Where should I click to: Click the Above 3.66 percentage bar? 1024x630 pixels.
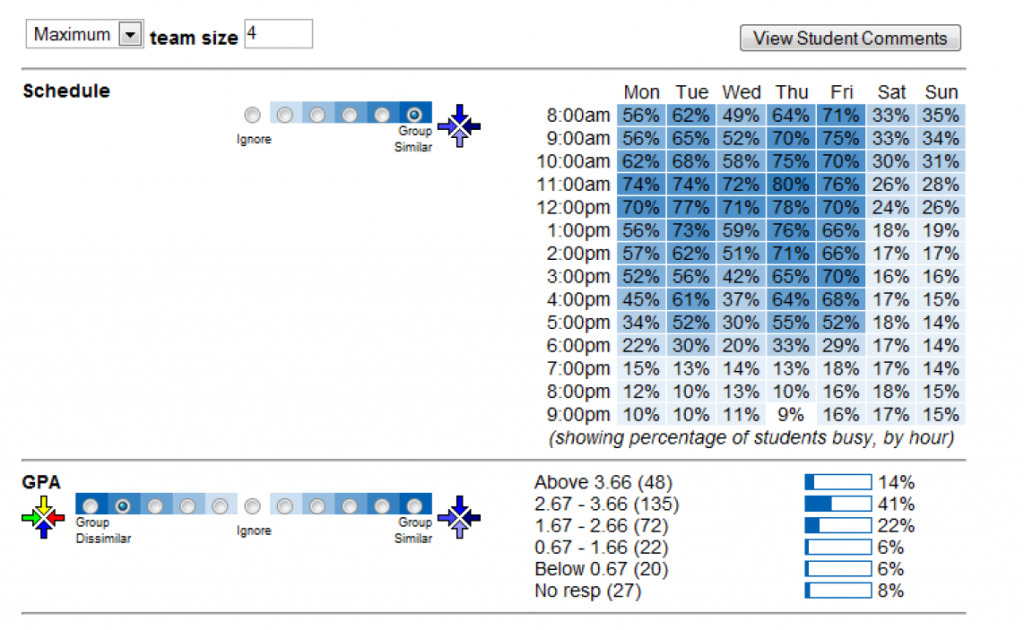coord(838,482)
